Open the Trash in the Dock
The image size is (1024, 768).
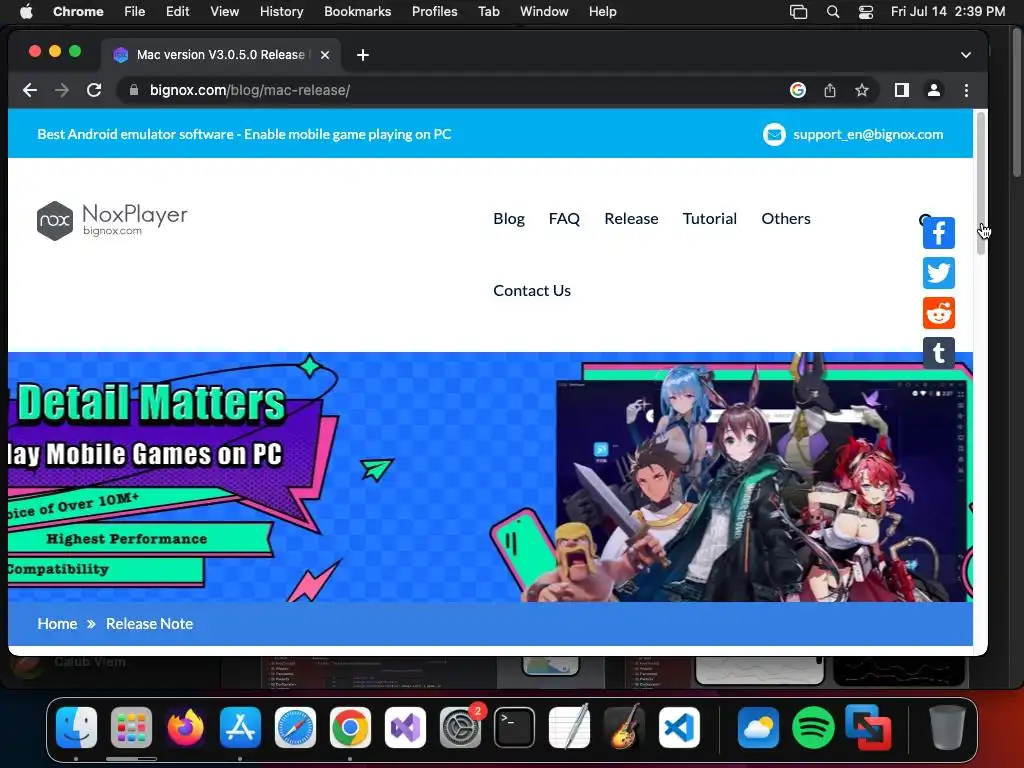[947, 728]
